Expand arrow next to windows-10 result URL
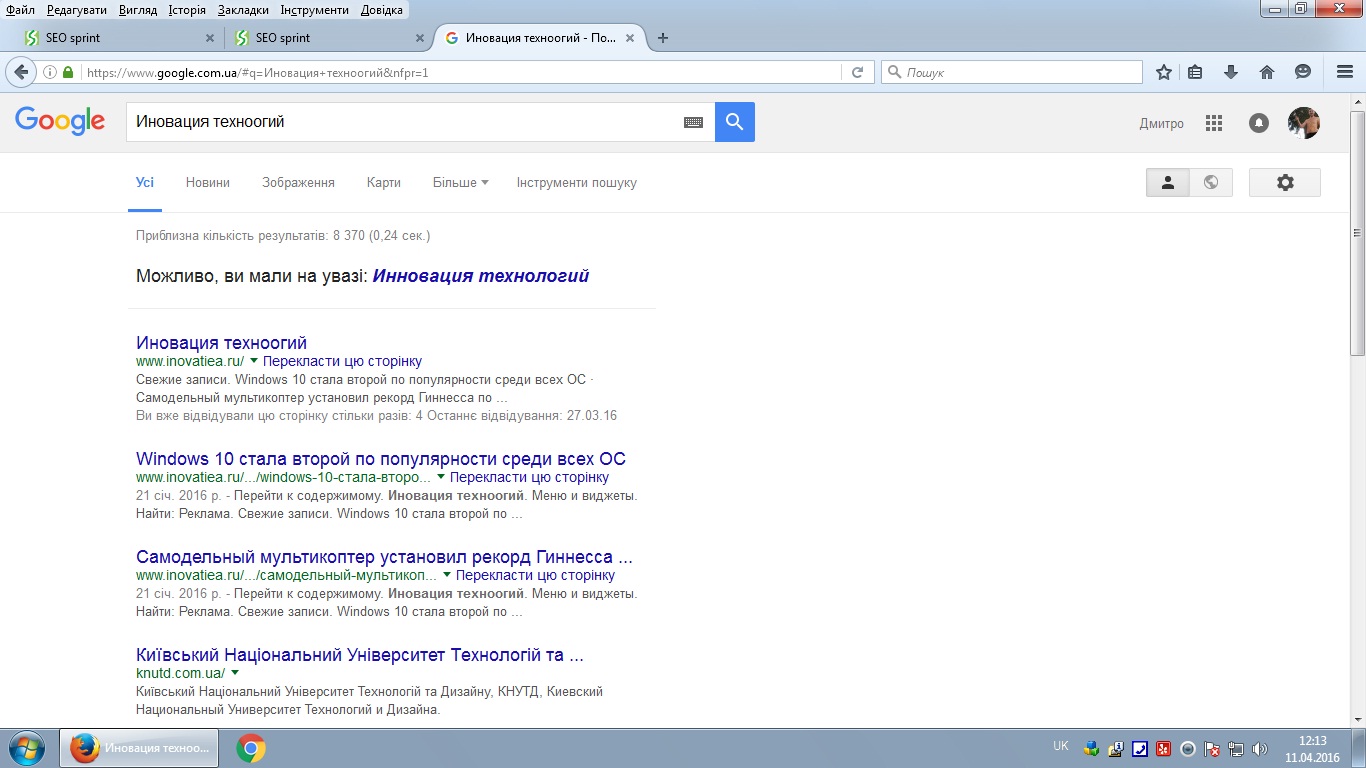Image resolution: width=1366 pixels, height=768 pixels. (441, 477)
